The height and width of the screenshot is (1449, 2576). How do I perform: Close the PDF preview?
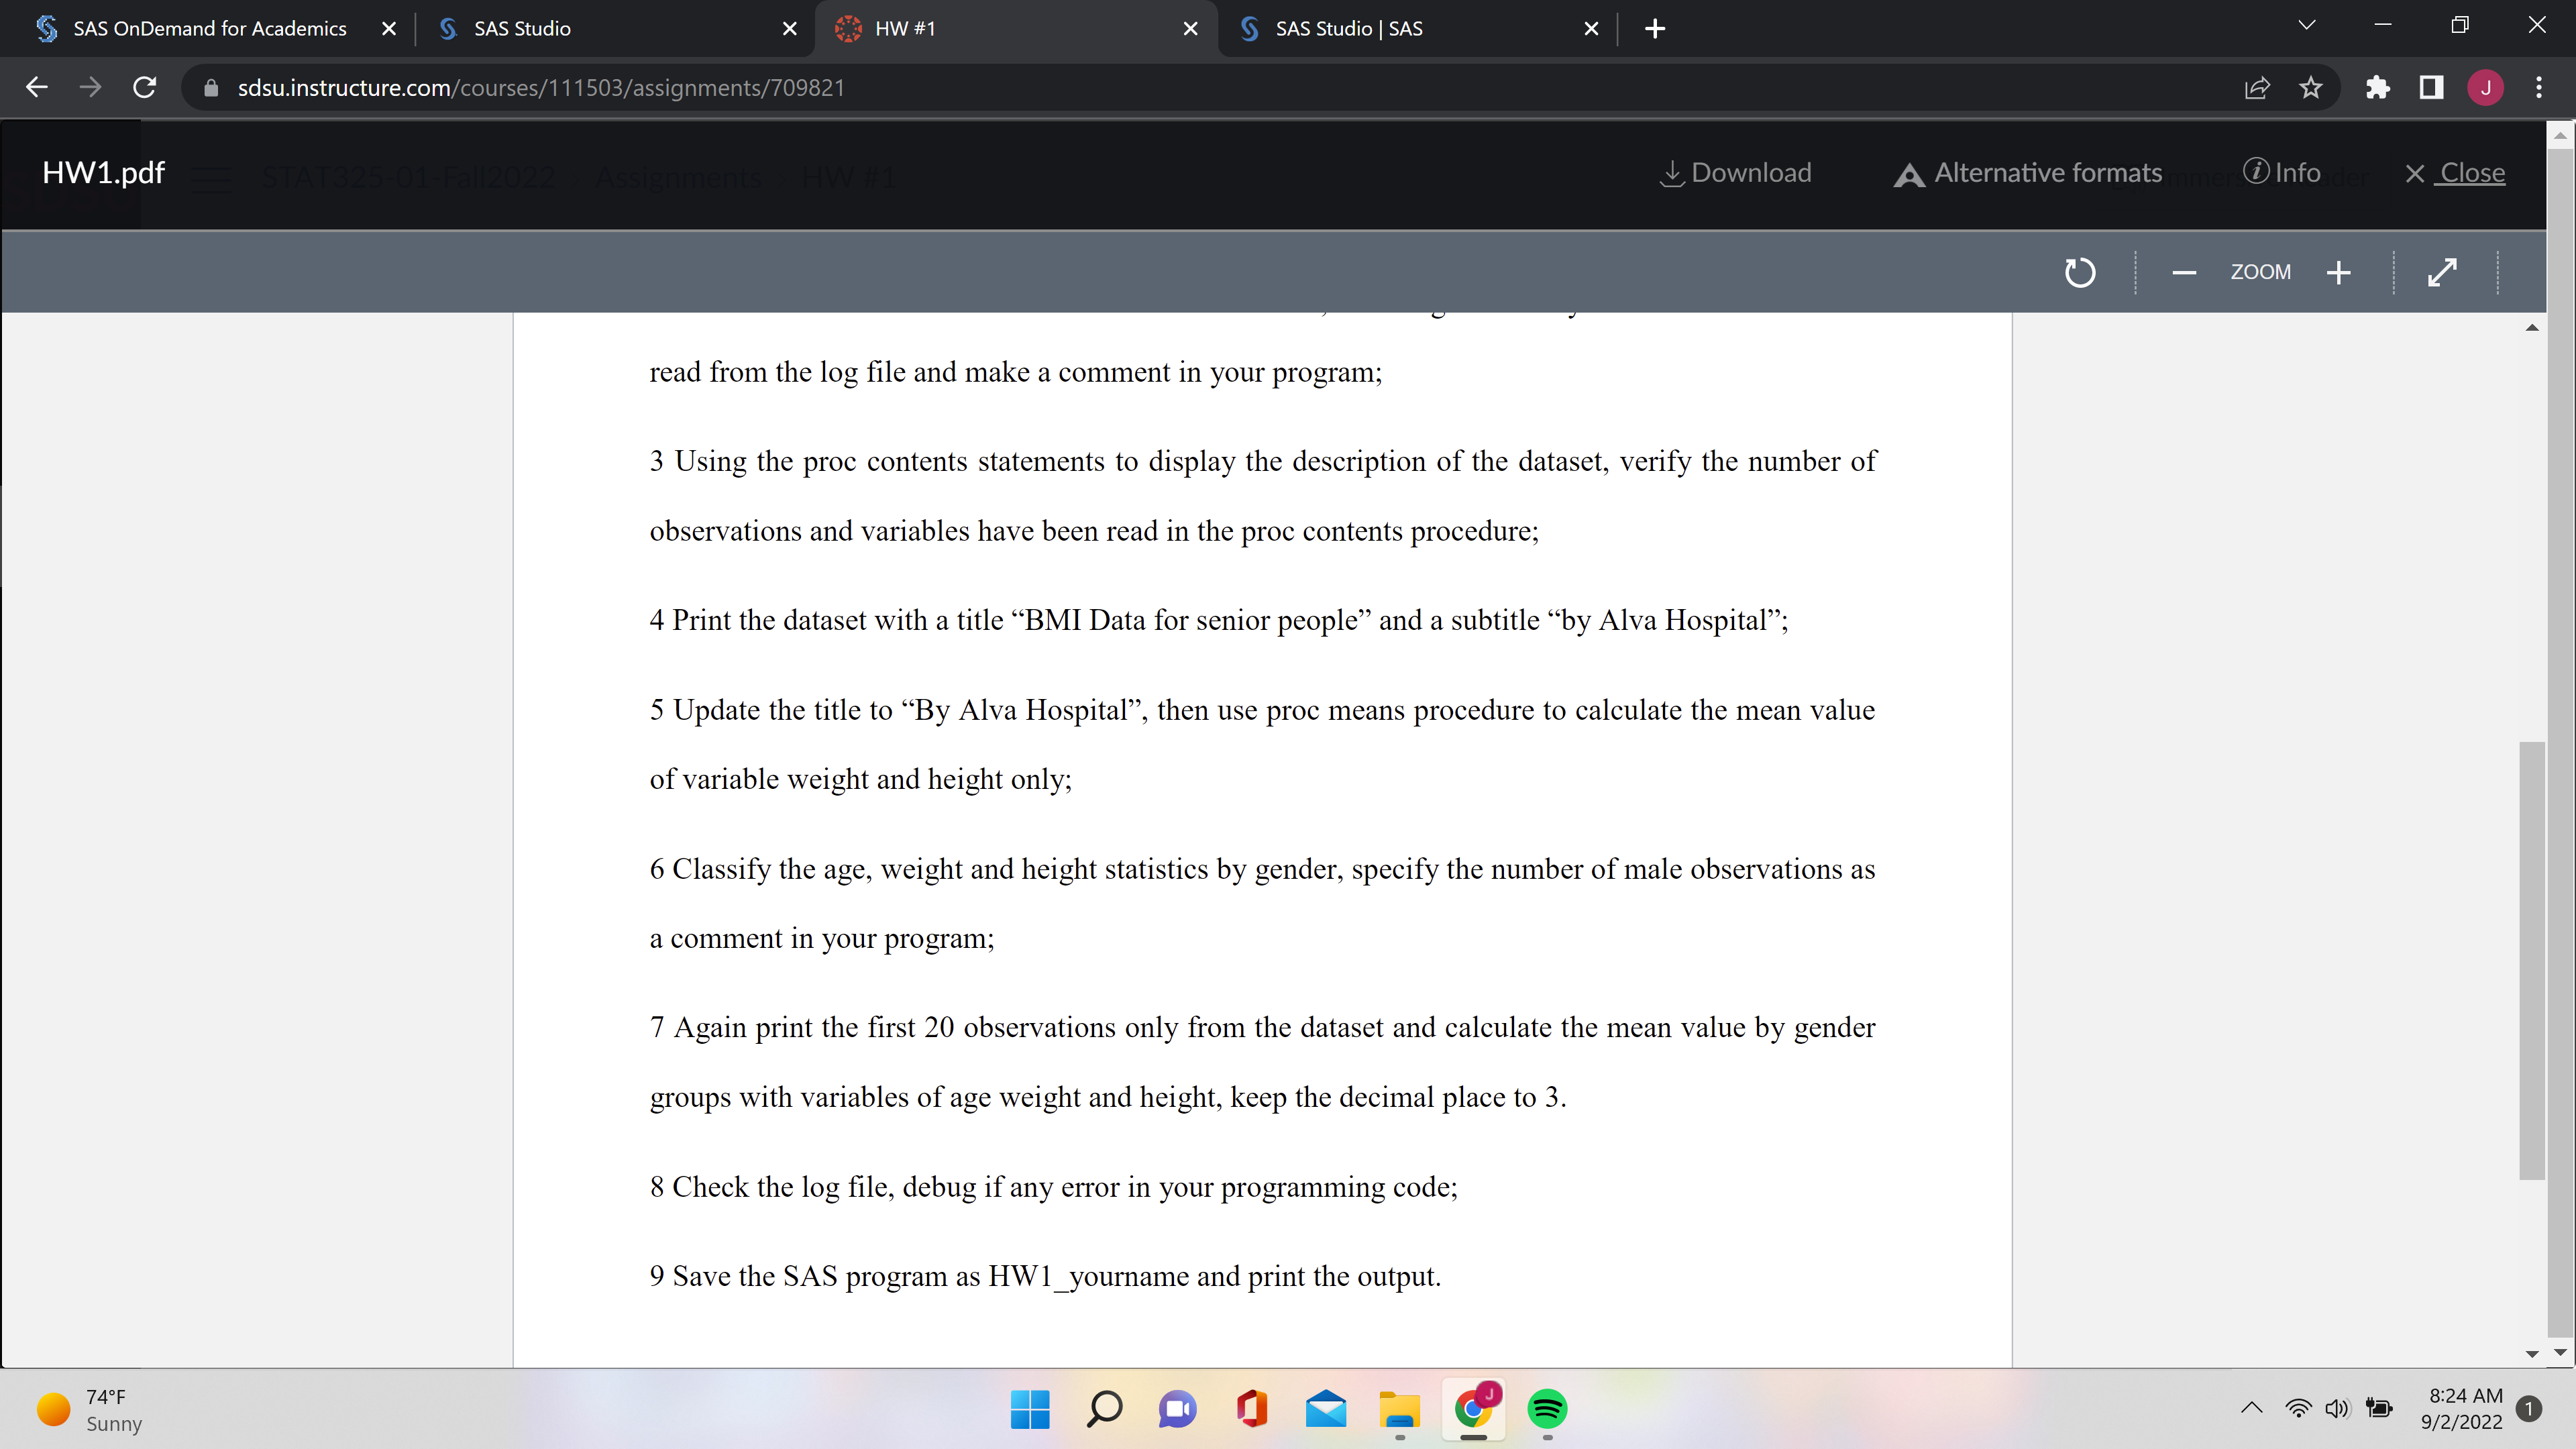click(2455, 173)
